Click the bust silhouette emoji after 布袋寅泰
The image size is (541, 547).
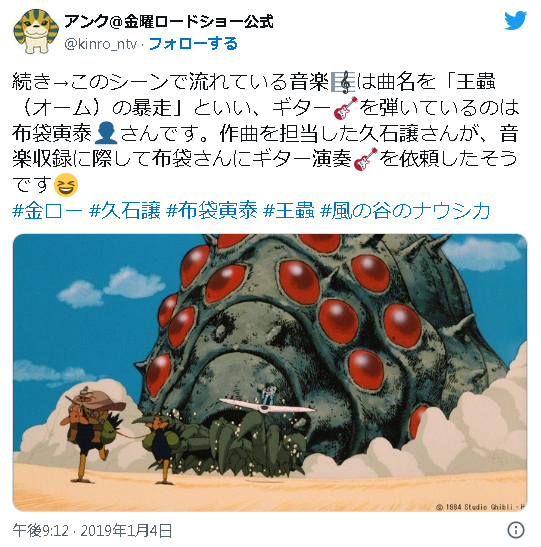pos(106,134)
